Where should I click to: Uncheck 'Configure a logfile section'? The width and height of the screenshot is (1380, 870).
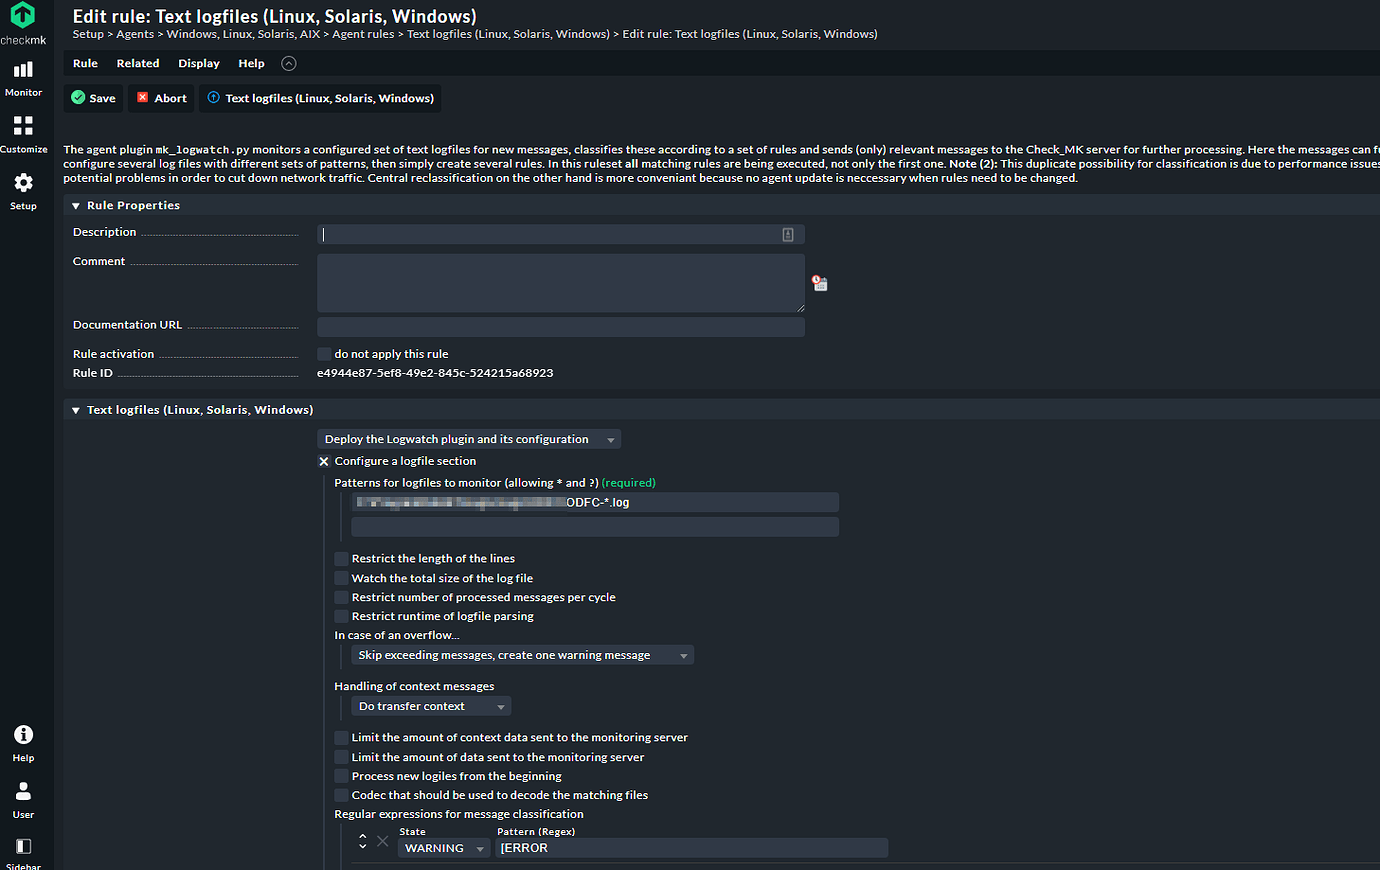click(x=324, y=461)
